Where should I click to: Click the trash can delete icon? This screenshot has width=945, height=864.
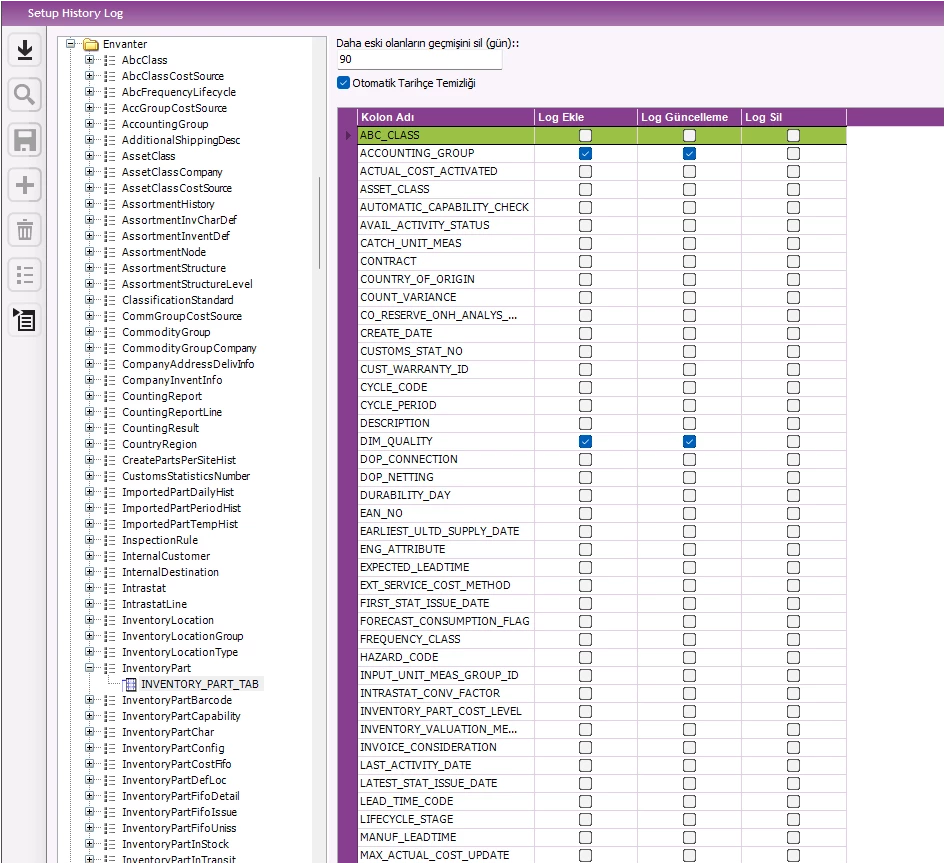tap(25, 230)
